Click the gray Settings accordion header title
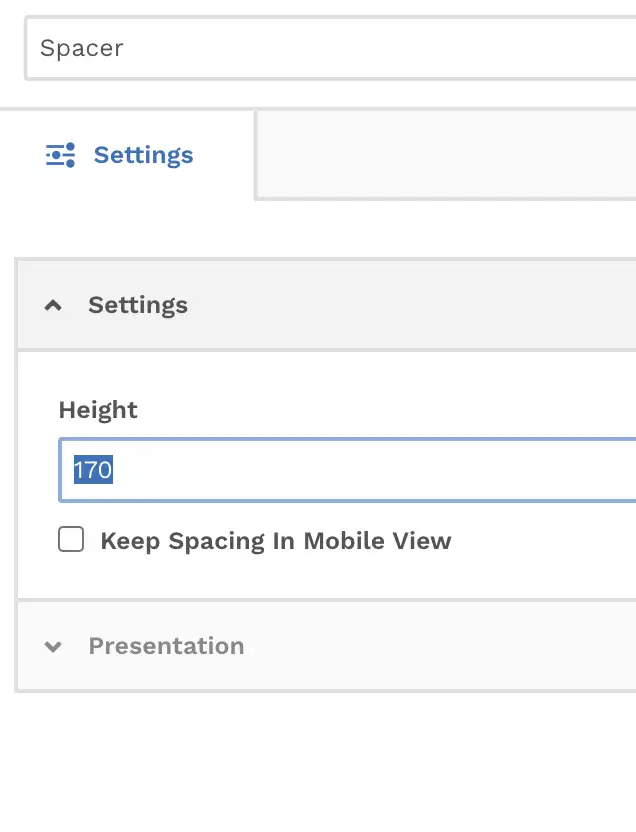Image resolution: width=636 pixels, height=832 pixels. (x=138, y=305)
